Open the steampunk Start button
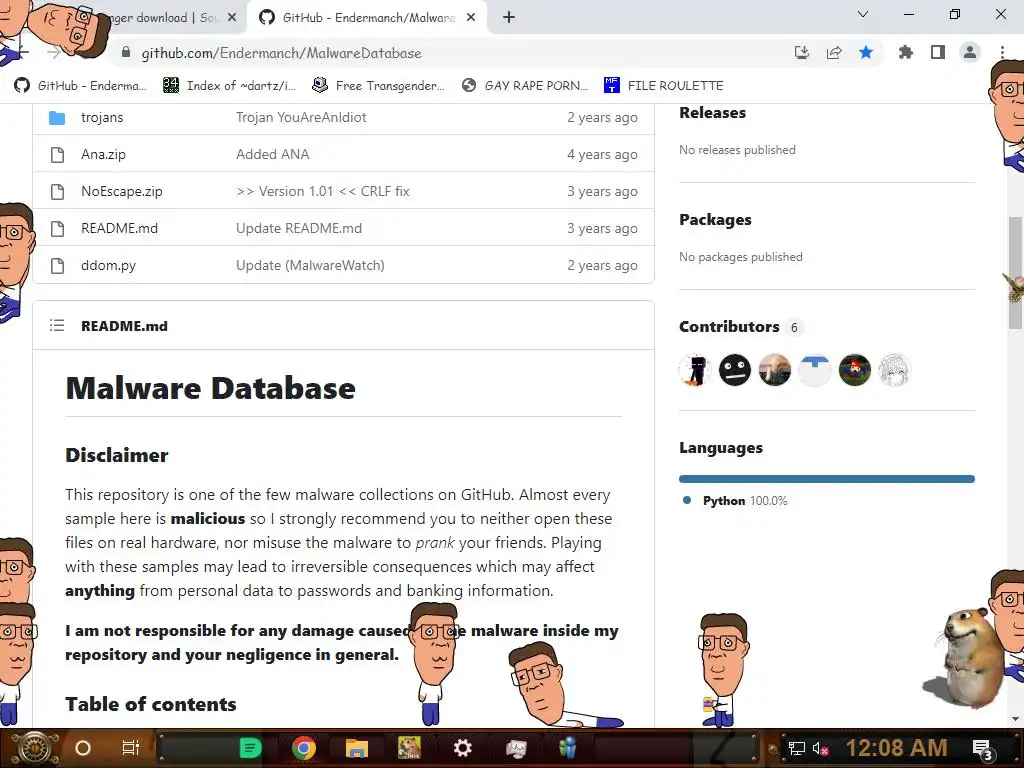Viewport: 1024px width, 768px height. 34,748
